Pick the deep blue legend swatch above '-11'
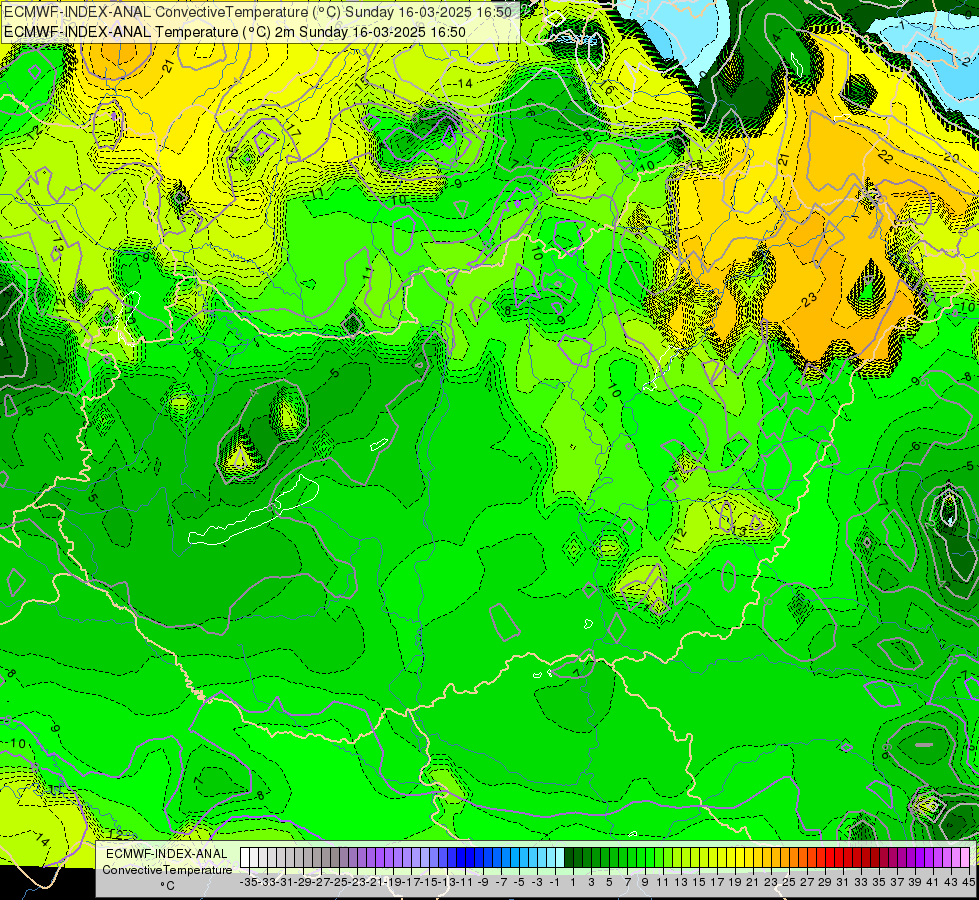 [470, 857]
